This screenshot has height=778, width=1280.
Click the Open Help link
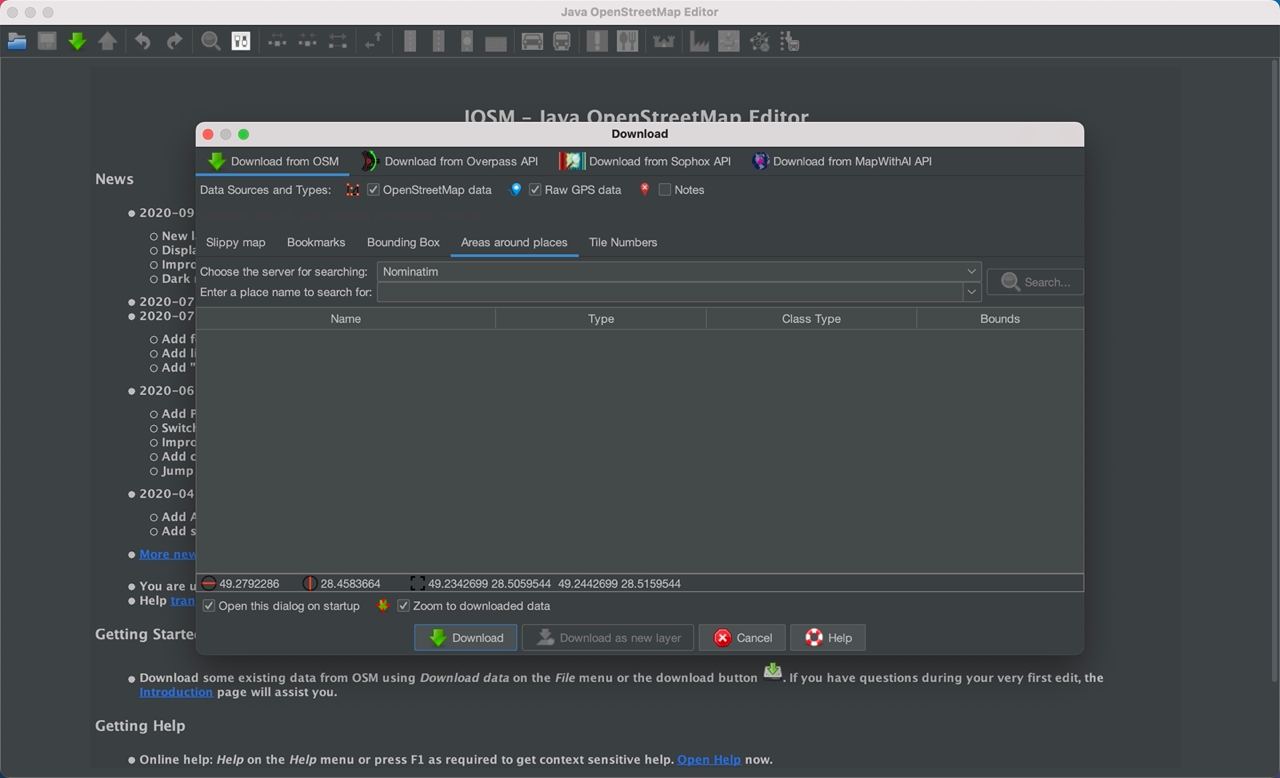click(709, 760)
